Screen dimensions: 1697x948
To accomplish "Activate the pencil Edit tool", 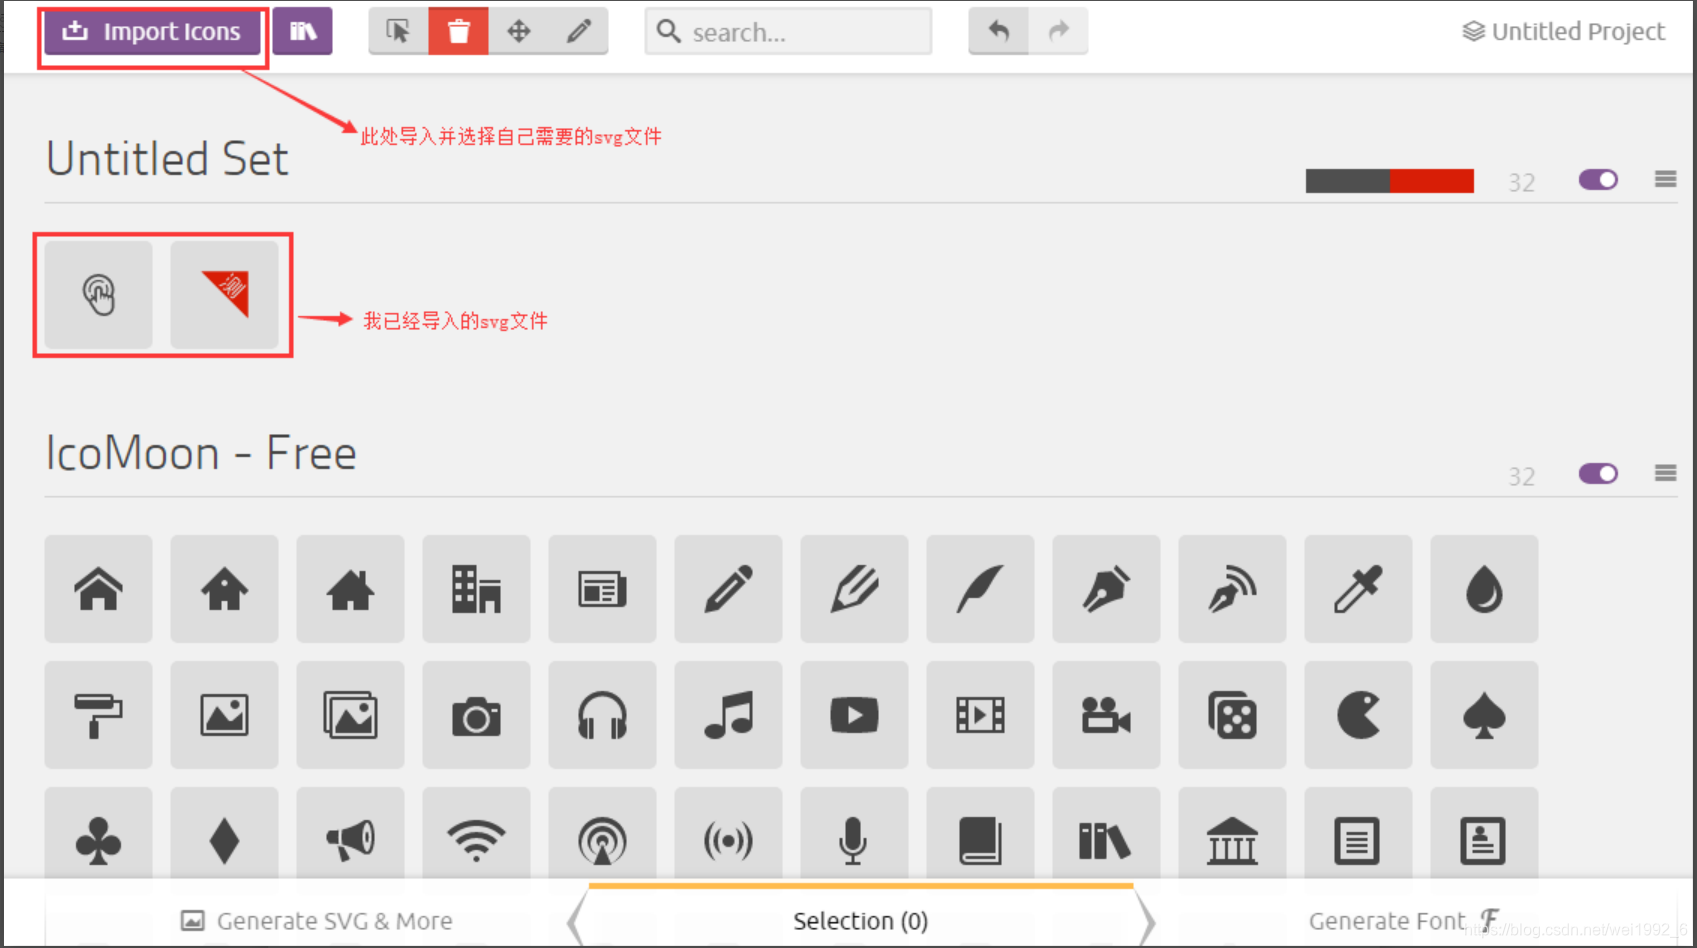I will (x=578, y=31).
